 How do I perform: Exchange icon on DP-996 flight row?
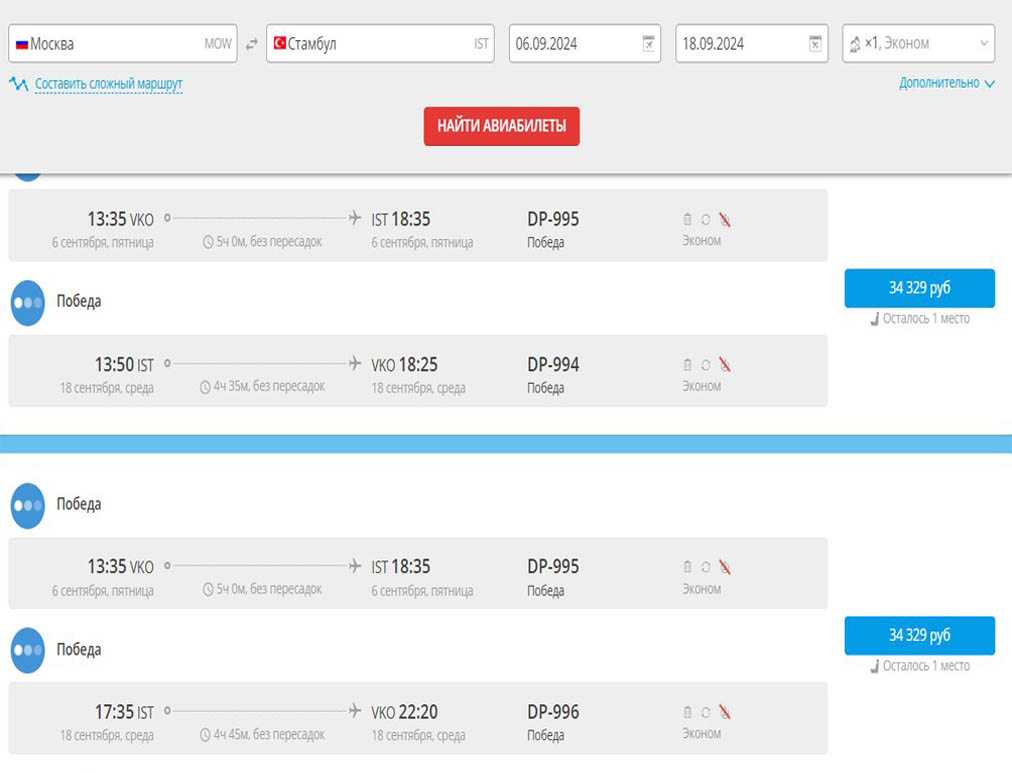click(x=705, y=712)
